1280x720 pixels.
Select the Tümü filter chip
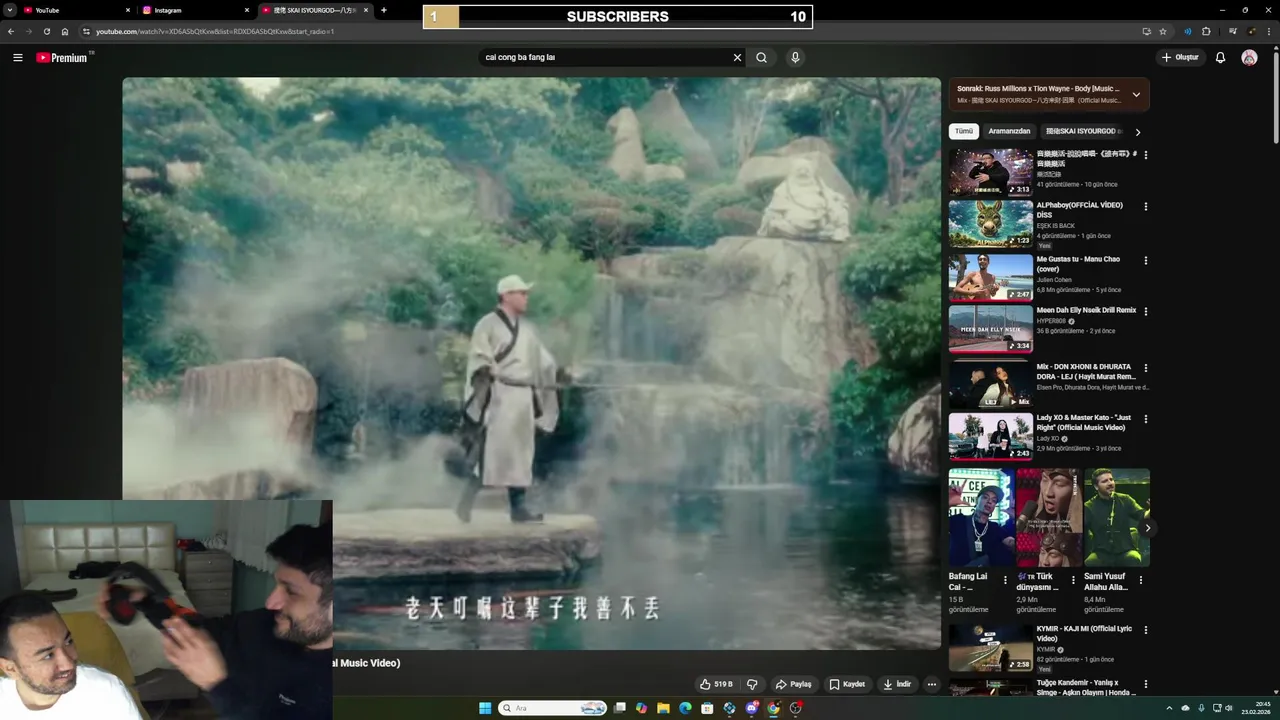[x=963, y=131]
